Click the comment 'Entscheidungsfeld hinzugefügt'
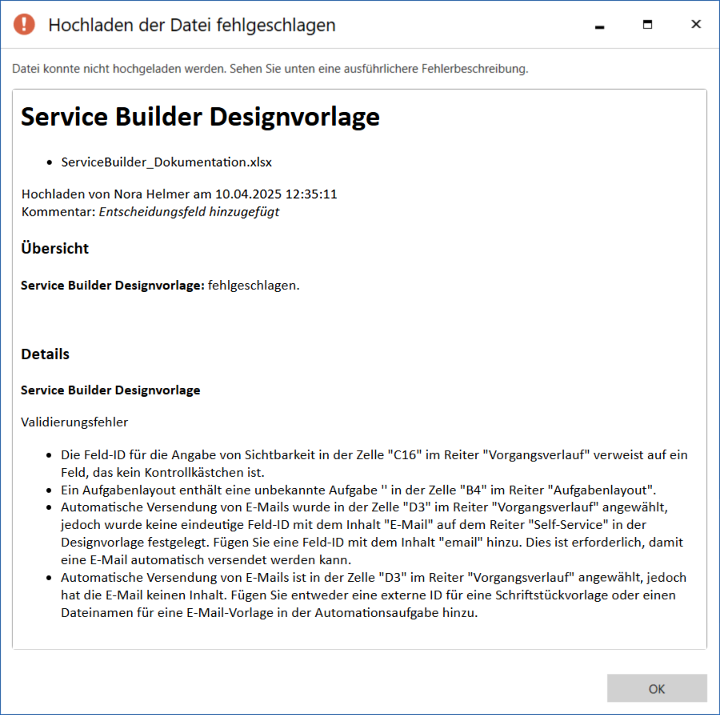Screen dimensions: 720x715 188,211
